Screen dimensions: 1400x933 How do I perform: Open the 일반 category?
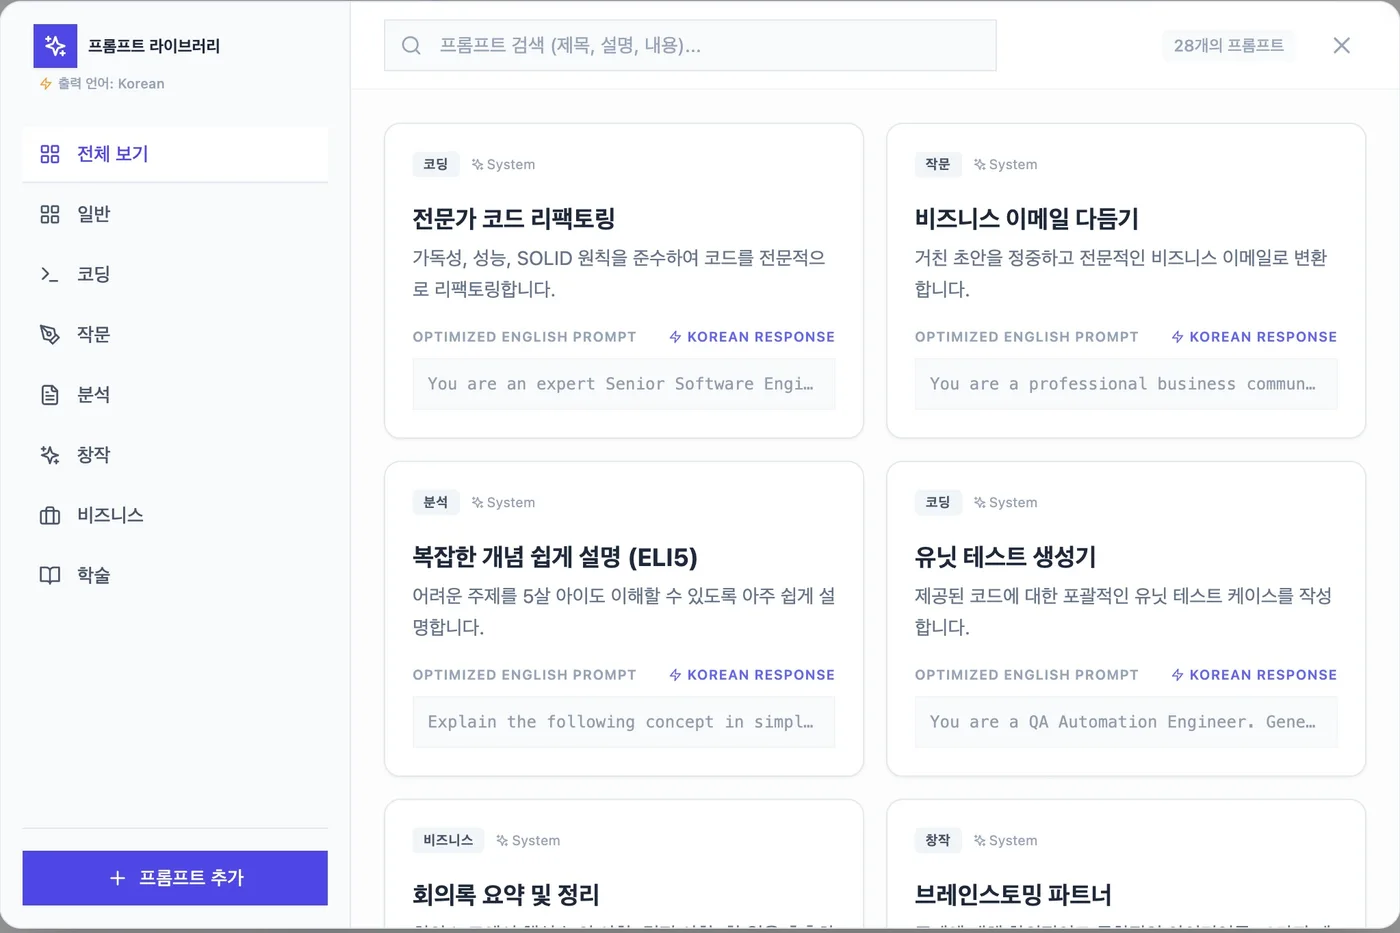pos(175,214)
